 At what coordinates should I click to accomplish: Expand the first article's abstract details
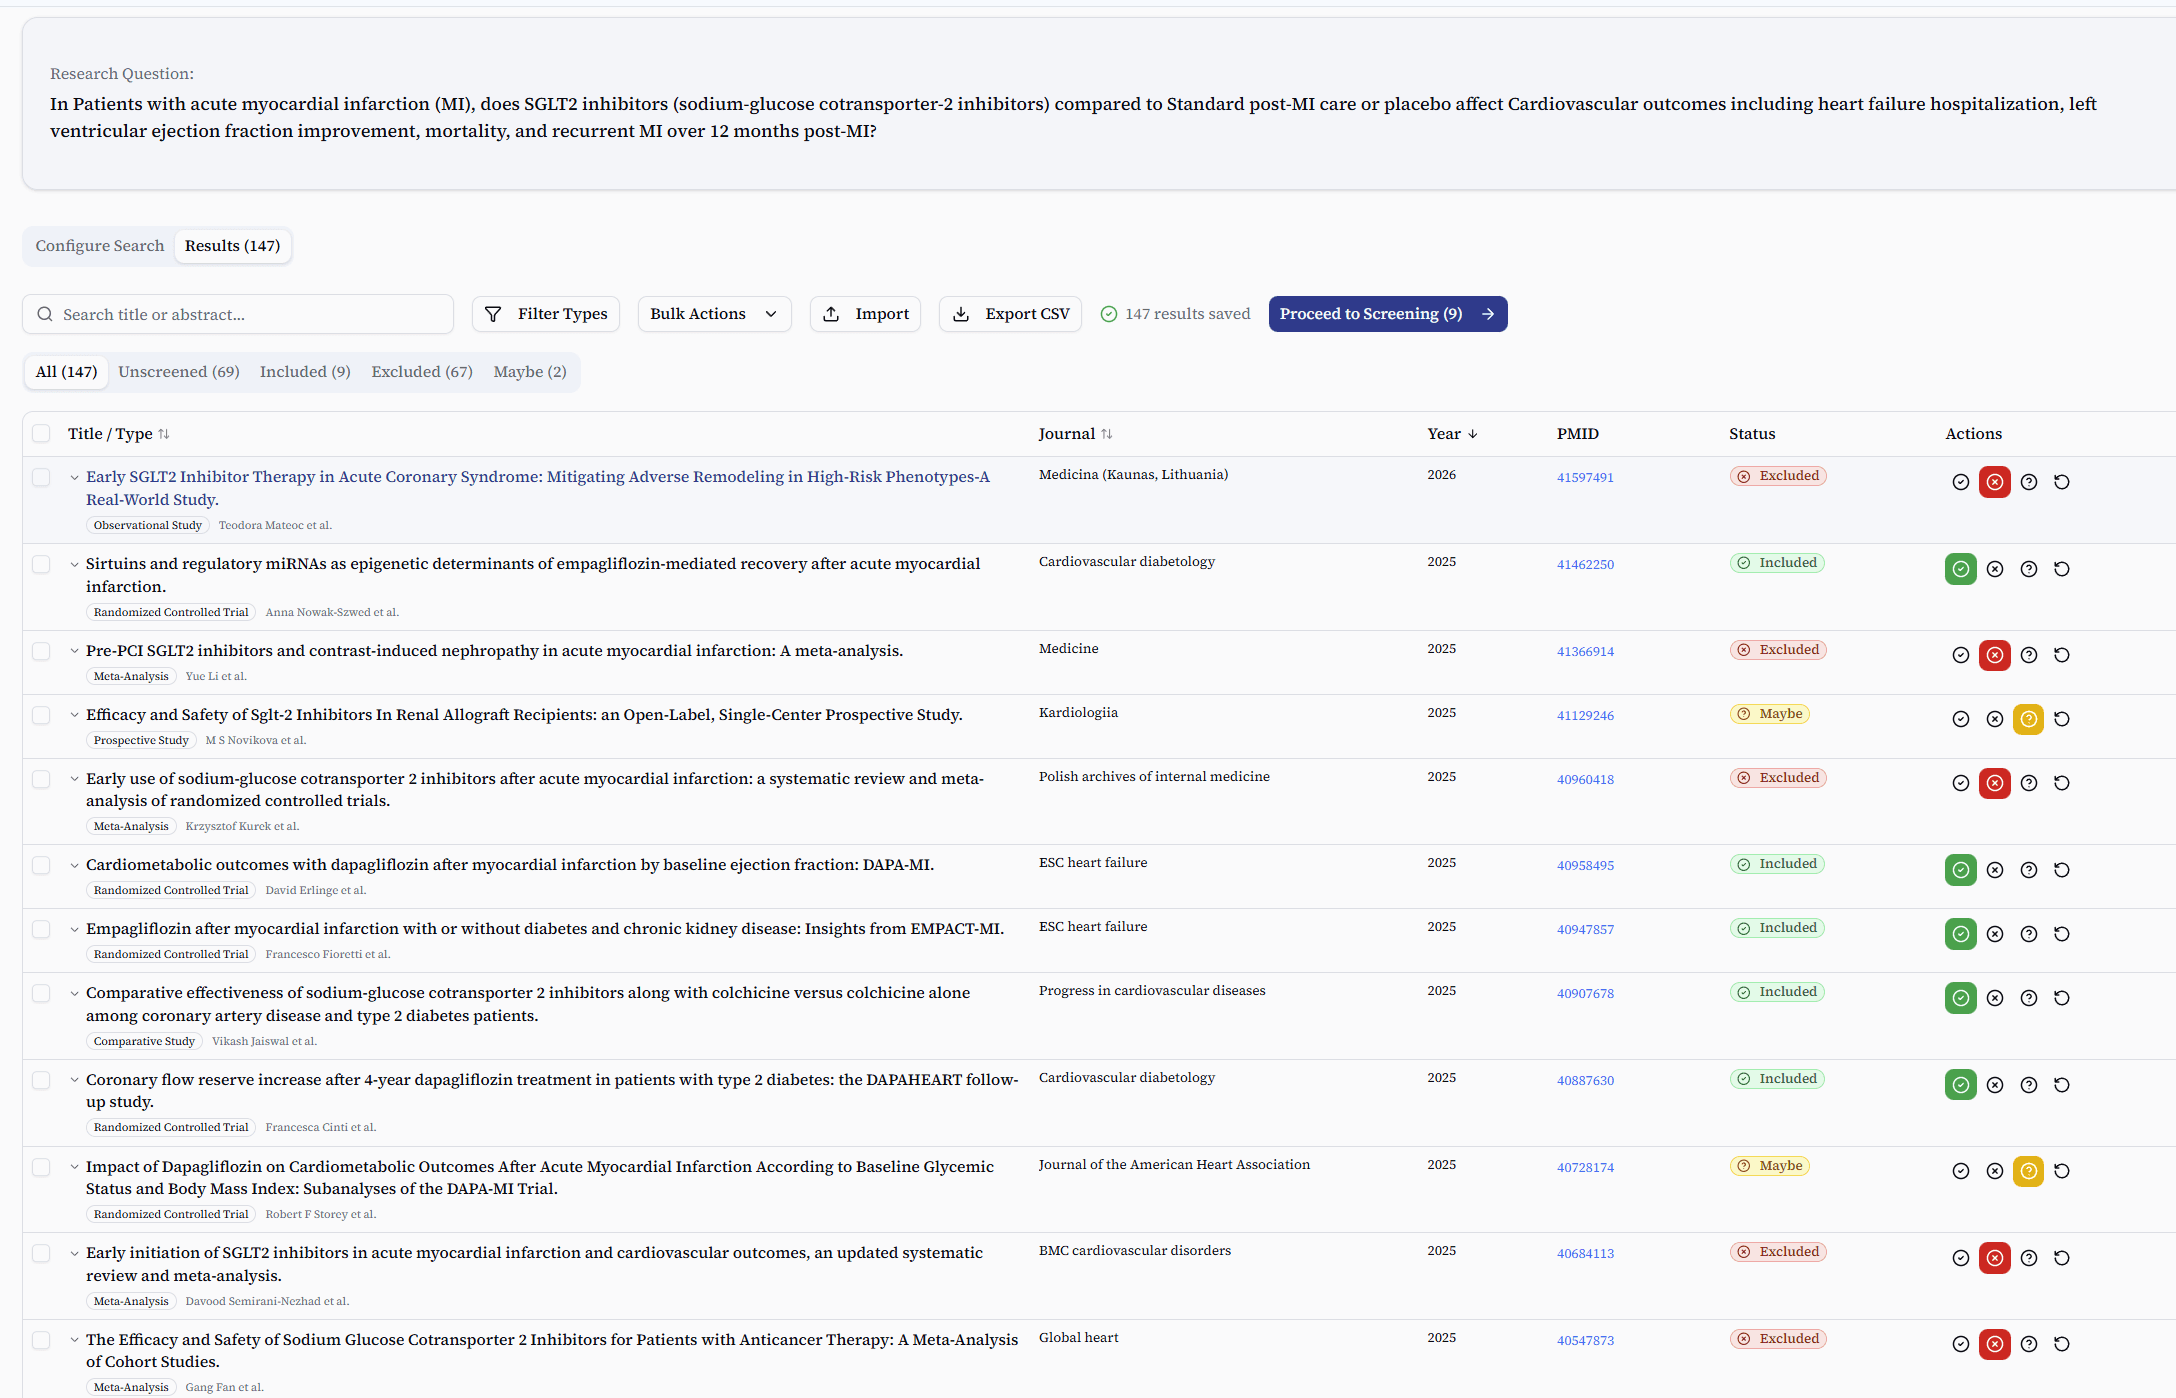75,477
